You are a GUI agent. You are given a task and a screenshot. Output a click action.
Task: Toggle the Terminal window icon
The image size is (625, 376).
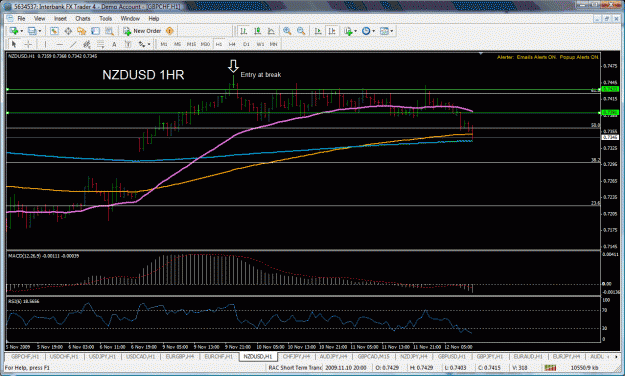tap(95, 31)
